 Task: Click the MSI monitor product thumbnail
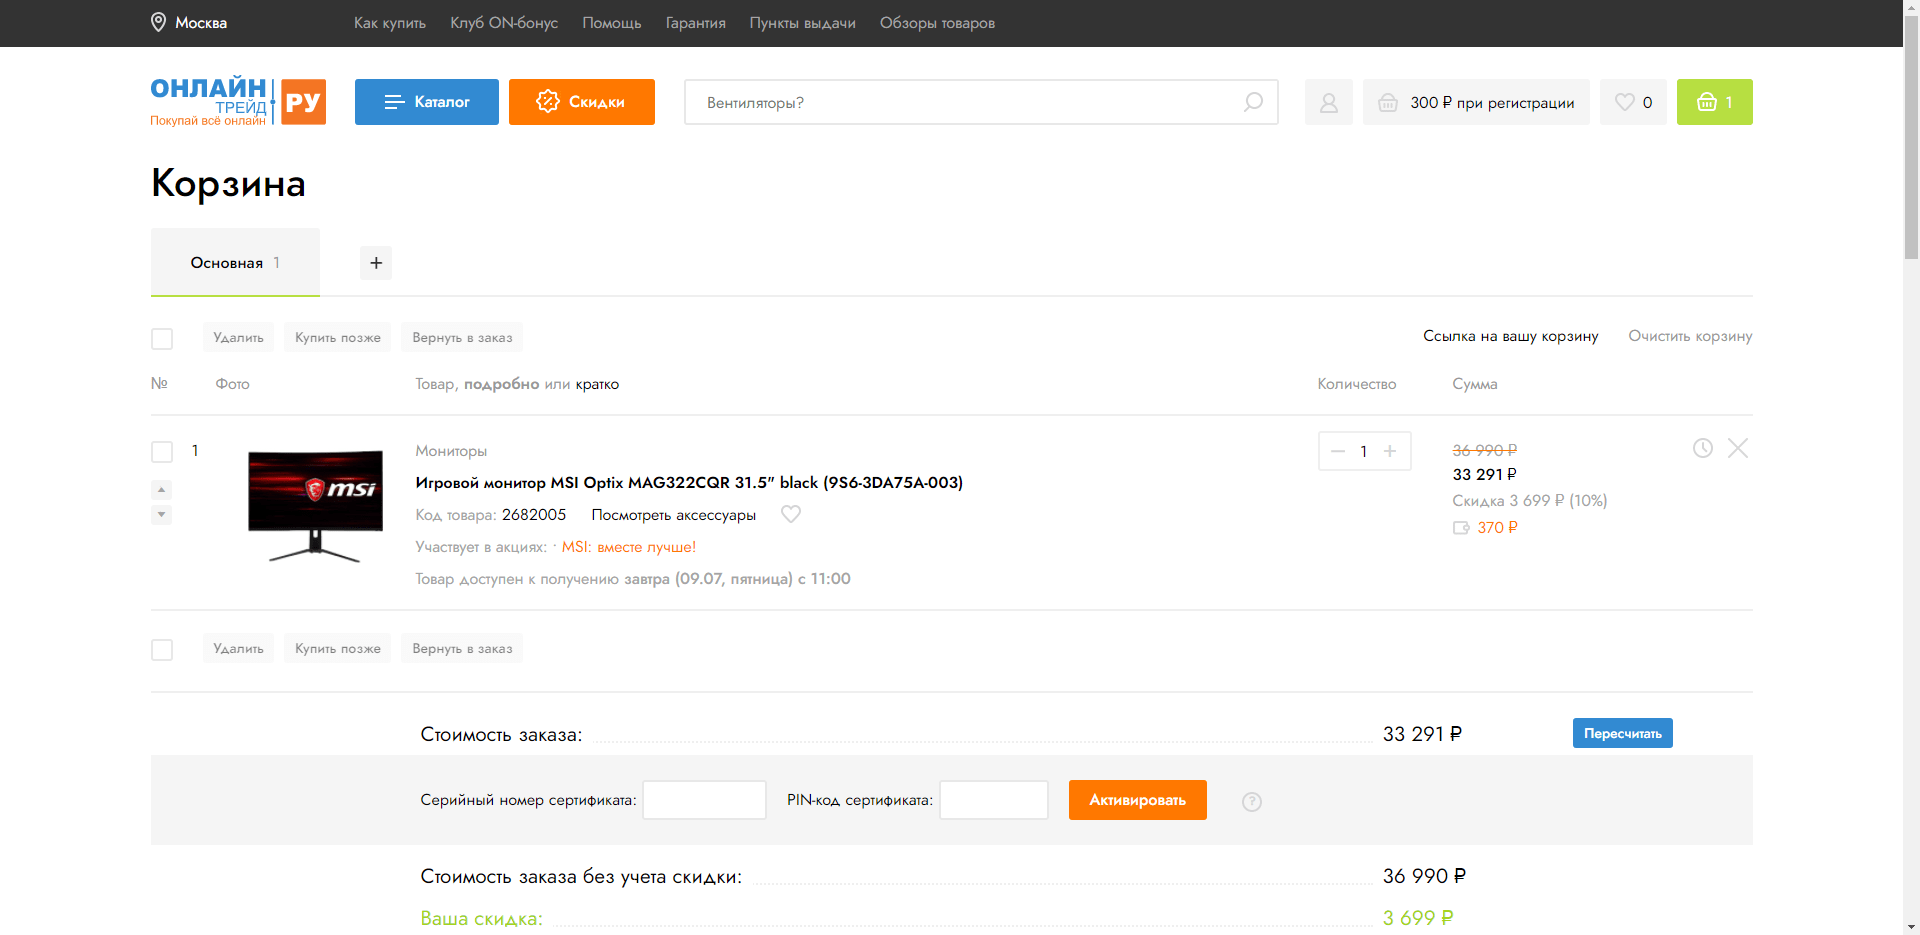[x=315, y=506]
